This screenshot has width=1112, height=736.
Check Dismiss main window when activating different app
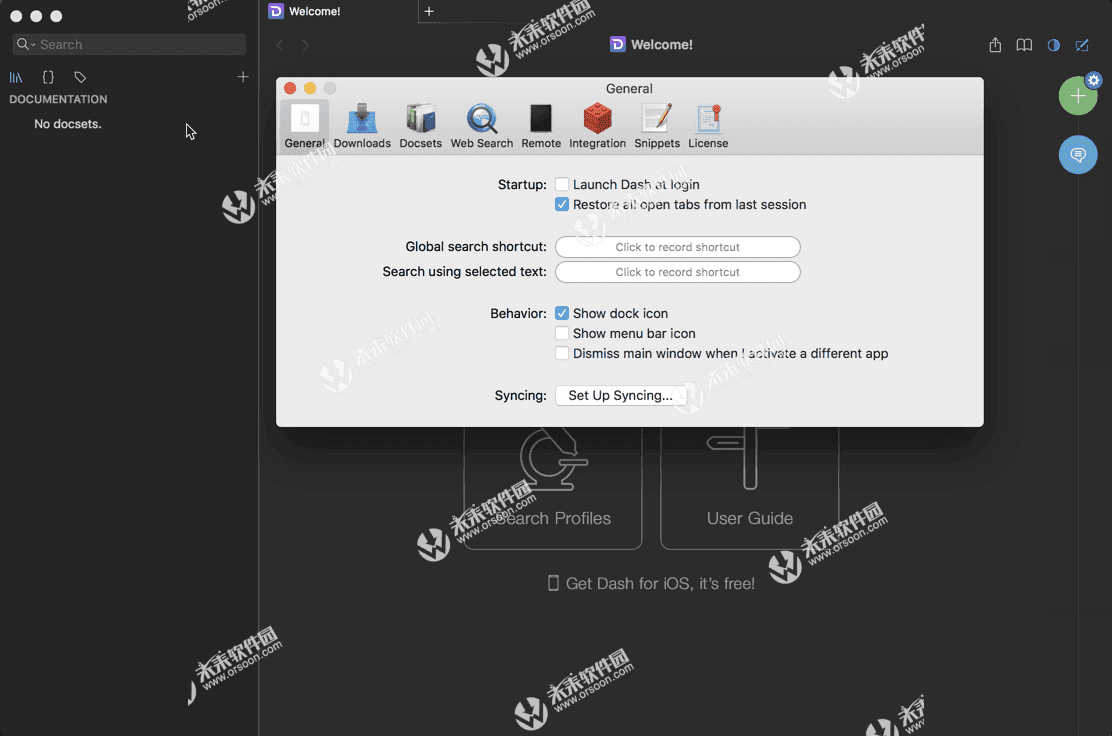562,353
